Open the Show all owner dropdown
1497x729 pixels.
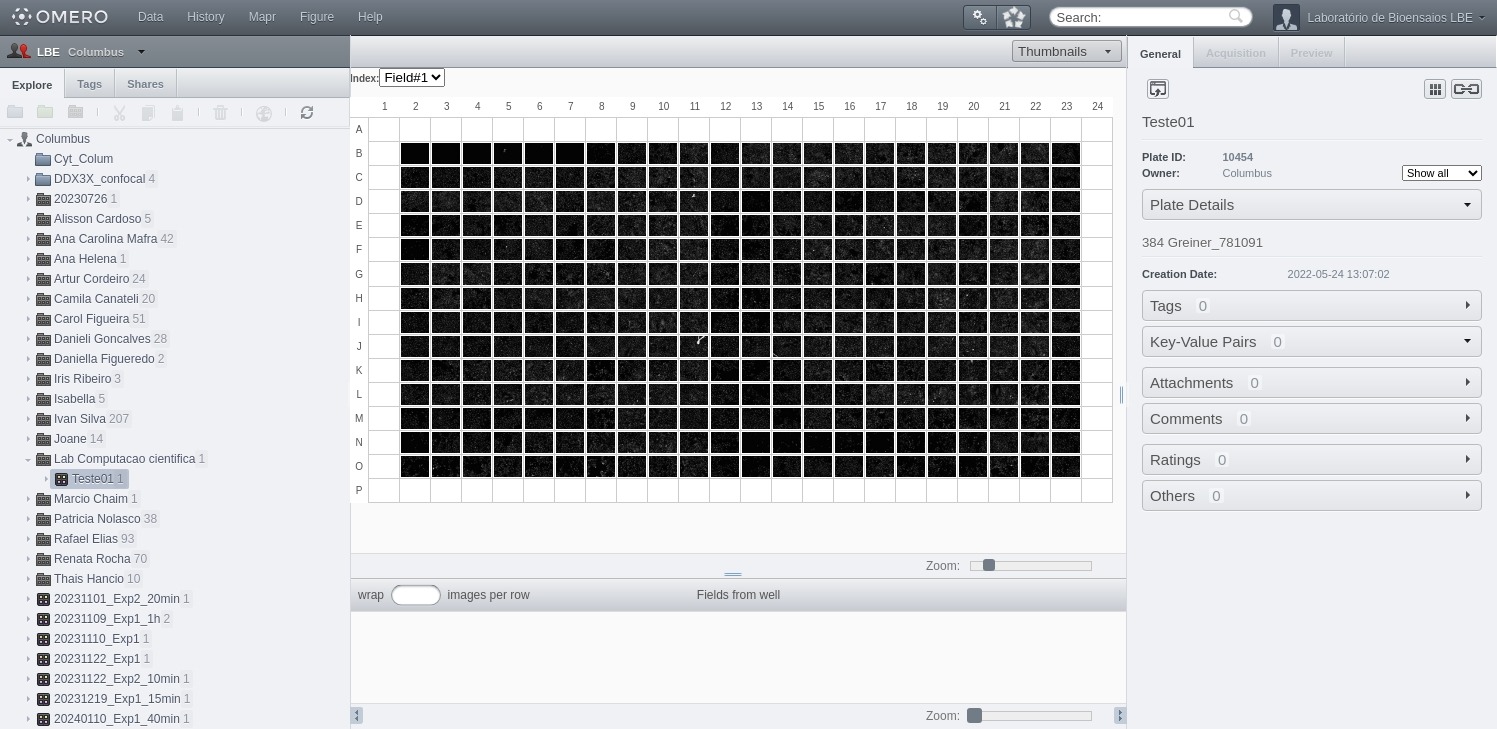pos(1441,172)
